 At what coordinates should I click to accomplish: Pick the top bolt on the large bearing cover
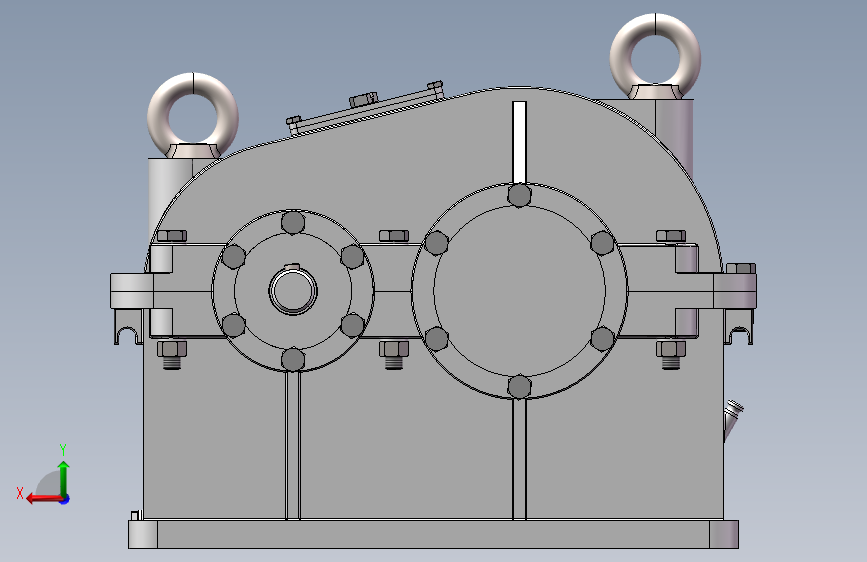tap(519, 195)
